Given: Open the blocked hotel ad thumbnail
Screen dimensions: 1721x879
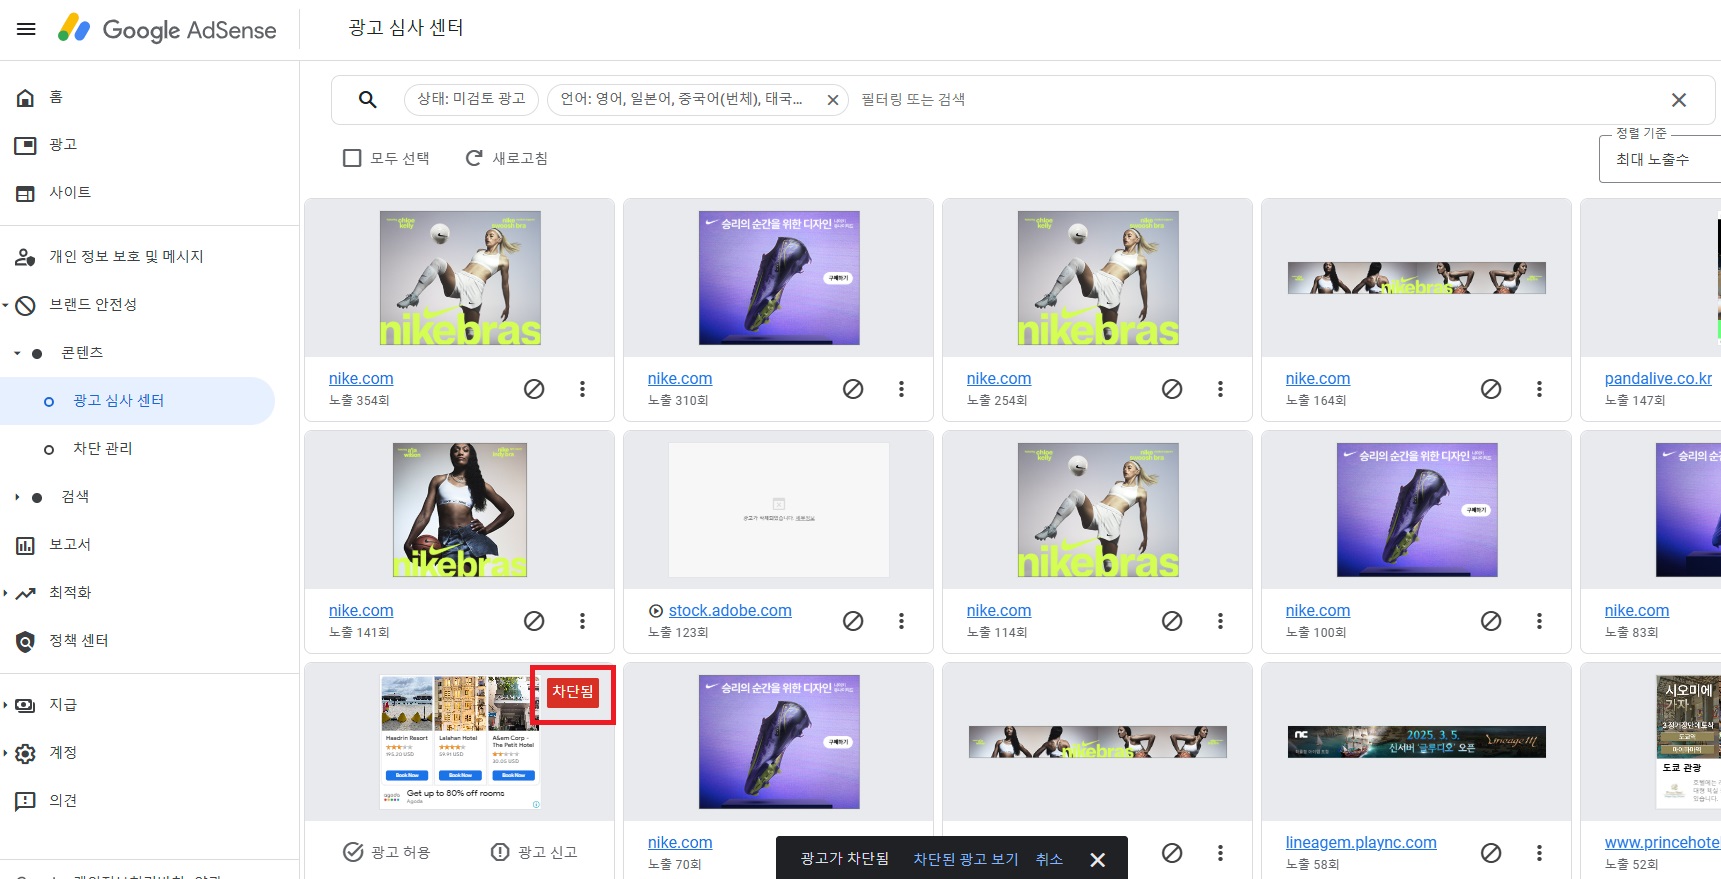Looking at the screenshot, I should click(x=460, y=741).
